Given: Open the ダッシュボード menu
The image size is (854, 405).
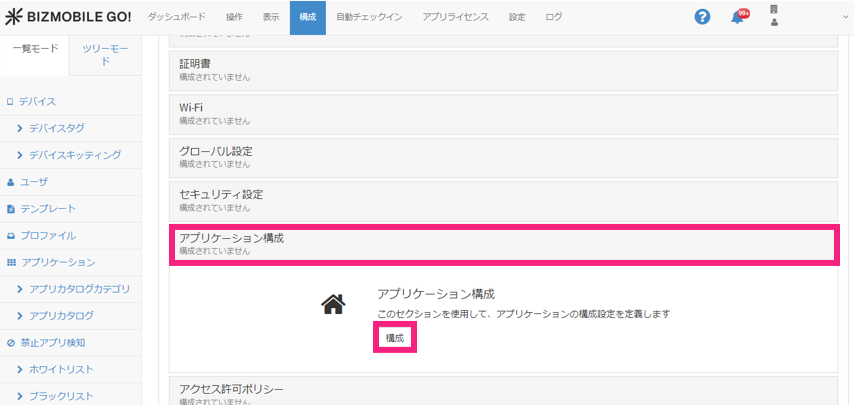Looking at the screenshot, I should coord(177,17).
